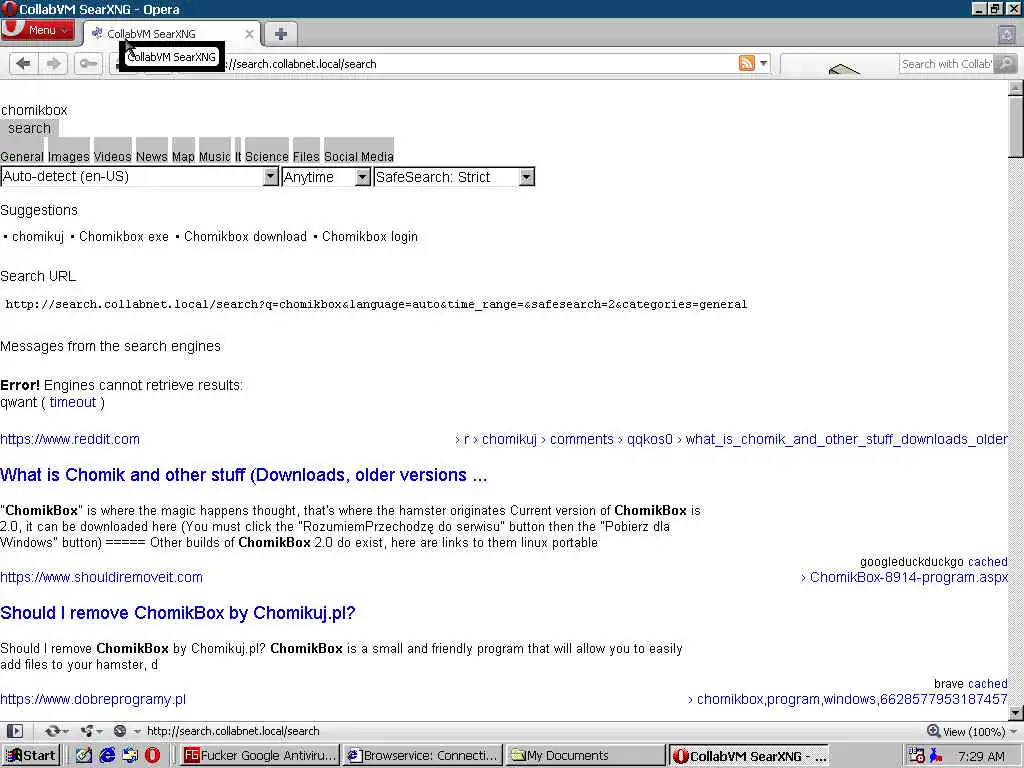Screen dimensions: 1024x768
Task: Open 'What is Chomik and other stuff' result
Action: point(244,475)
